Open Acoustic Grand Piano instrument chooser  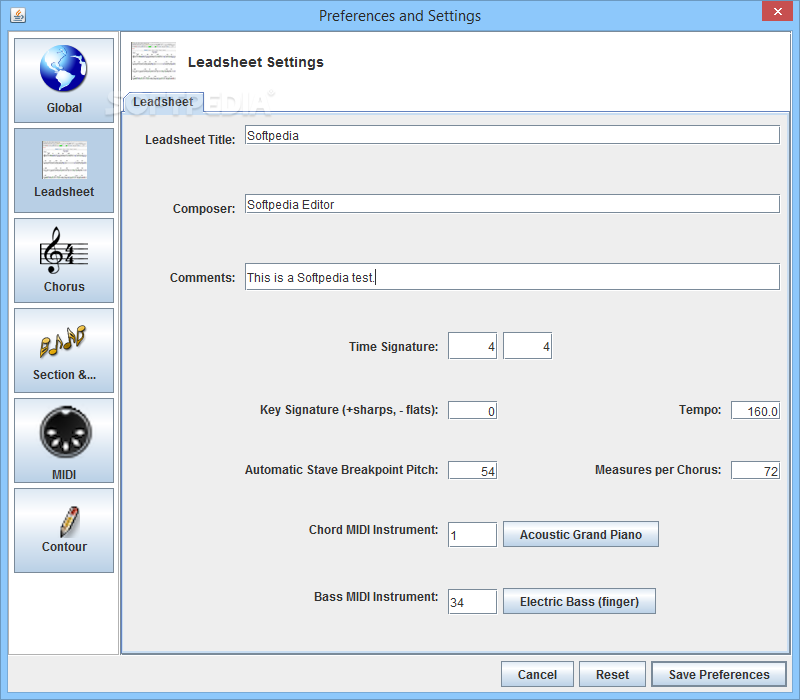[581, 534]
